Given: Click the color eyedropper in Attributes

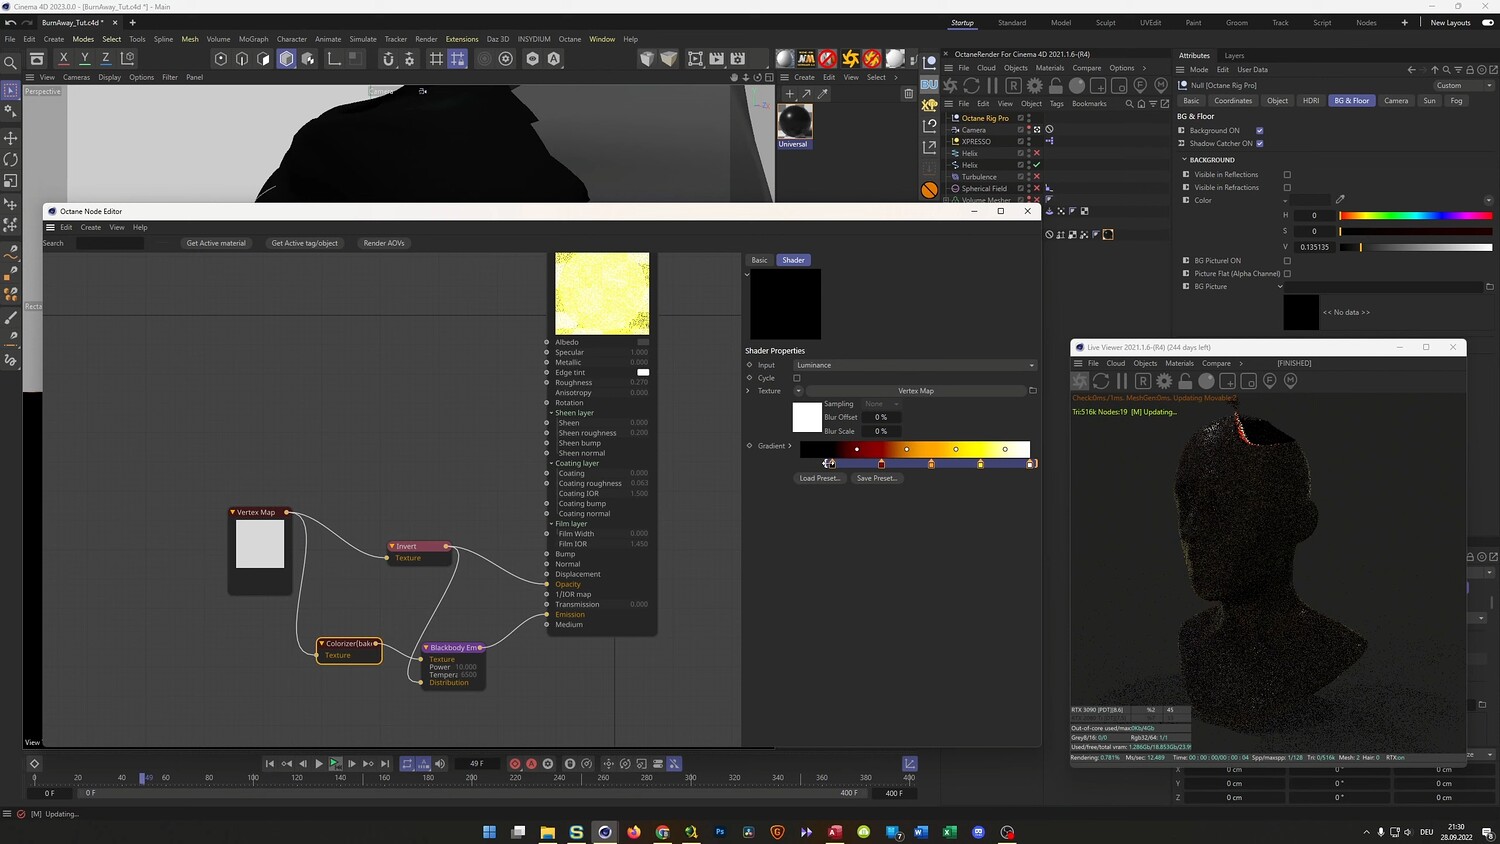Looking at the screenshot, I should point(1340,200).
